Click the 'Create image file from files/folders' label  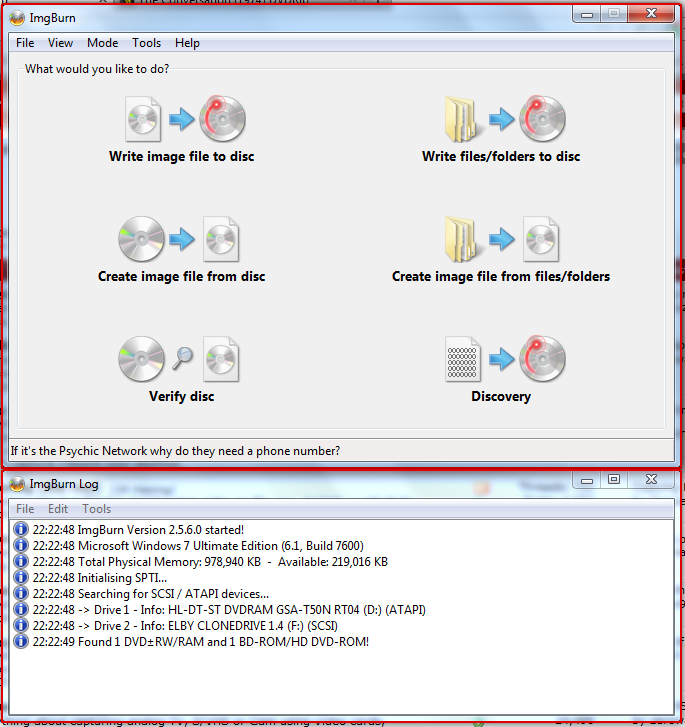(501, 277)
